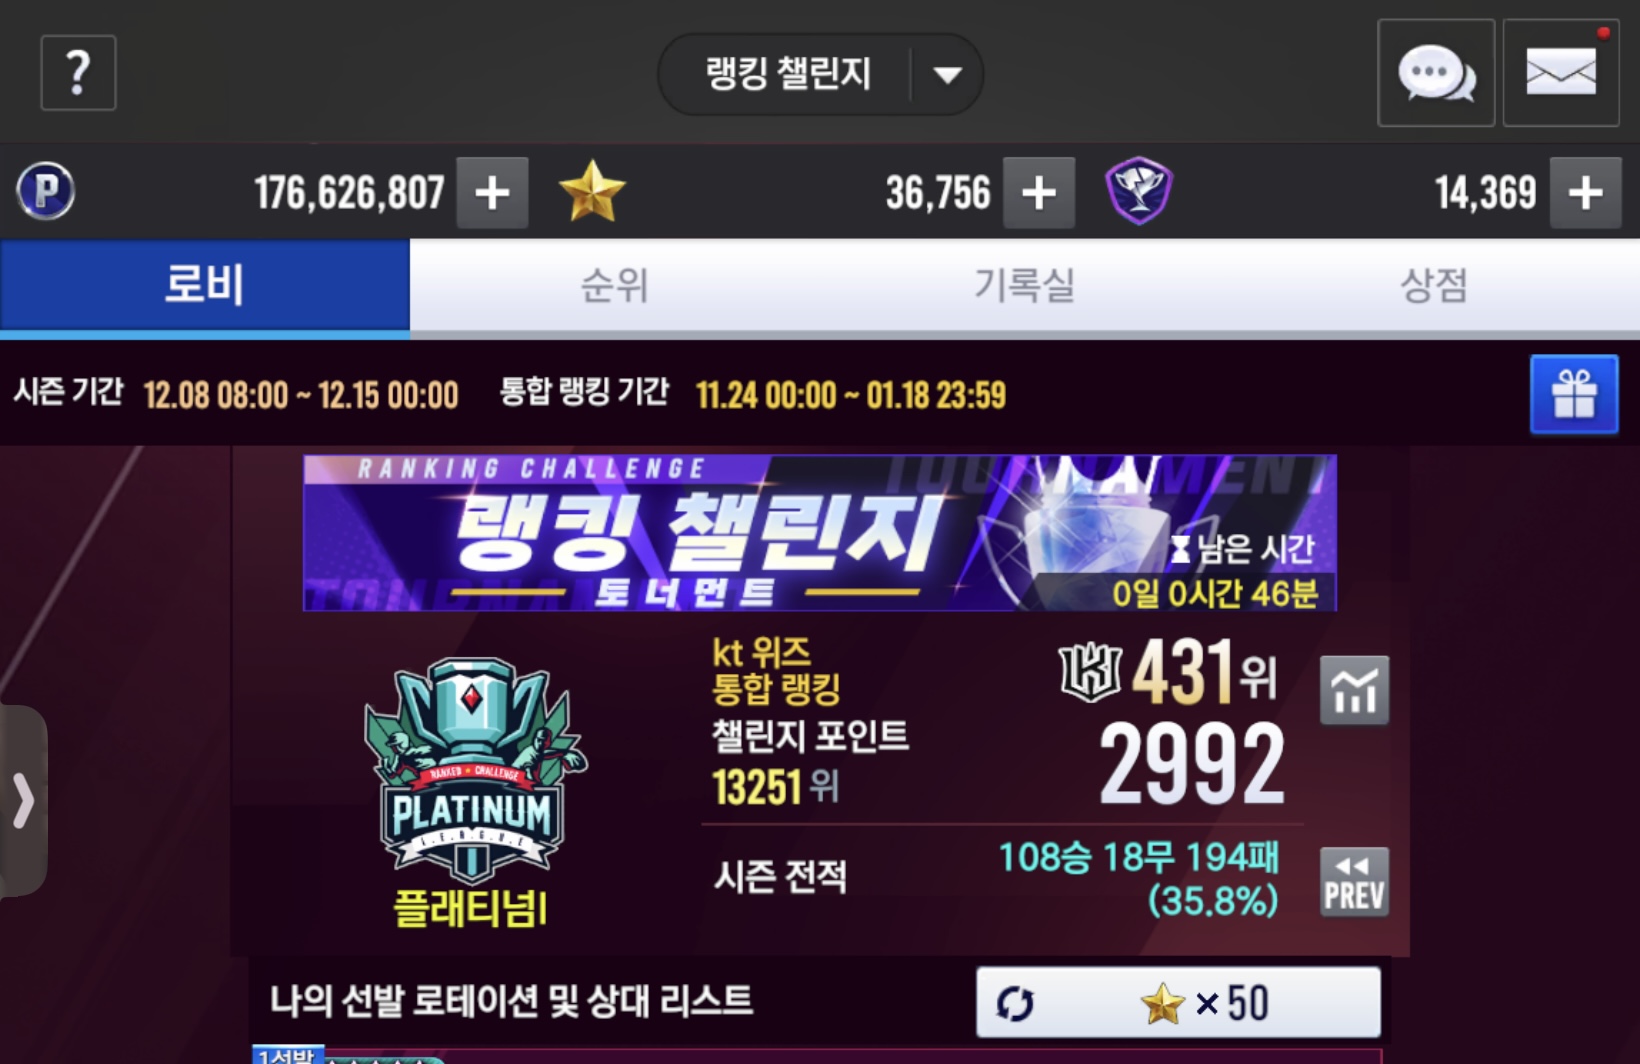The width and height of the screenshot is (1640, 1064).
Task: Click the purple trophy shield icon
Action: [1139, 191]
